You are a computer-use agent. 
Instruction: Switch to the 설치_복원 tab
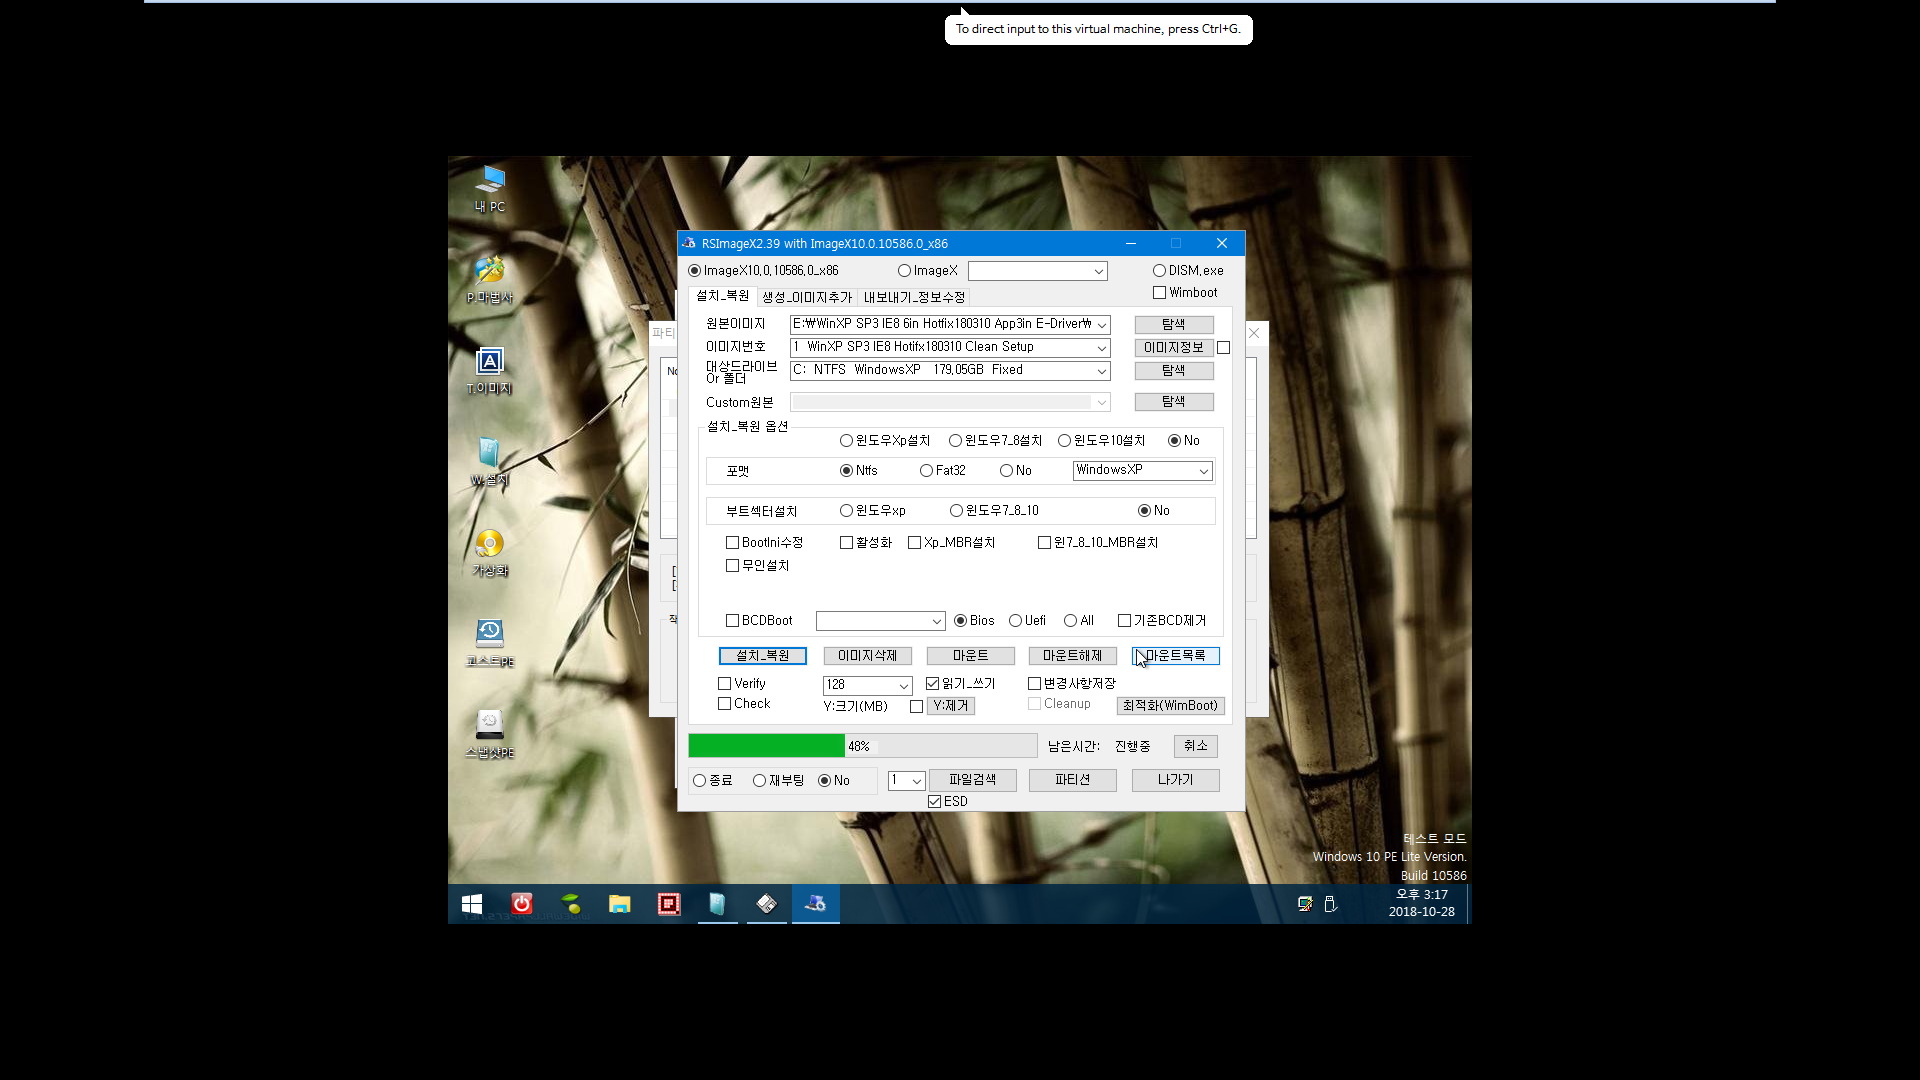[723, 296]
